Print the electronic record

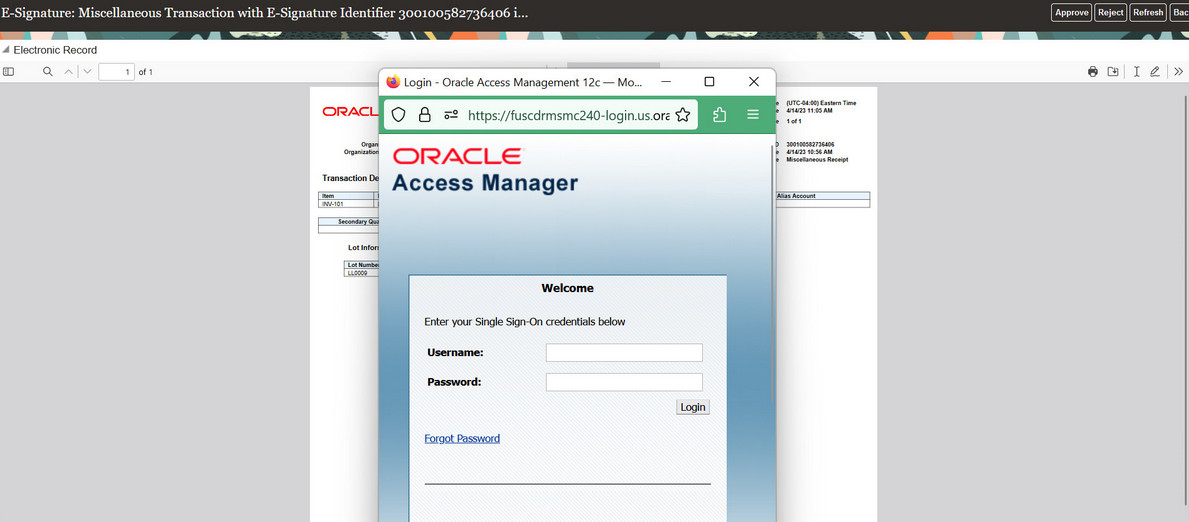(x=1093, y=71)
